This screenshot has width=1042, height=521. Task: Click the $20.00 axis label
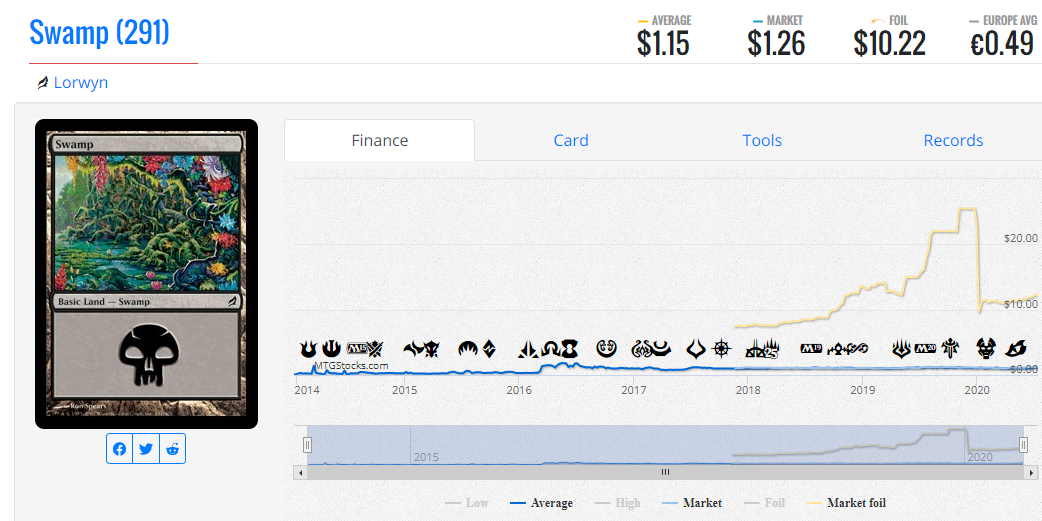(1021, 238)
